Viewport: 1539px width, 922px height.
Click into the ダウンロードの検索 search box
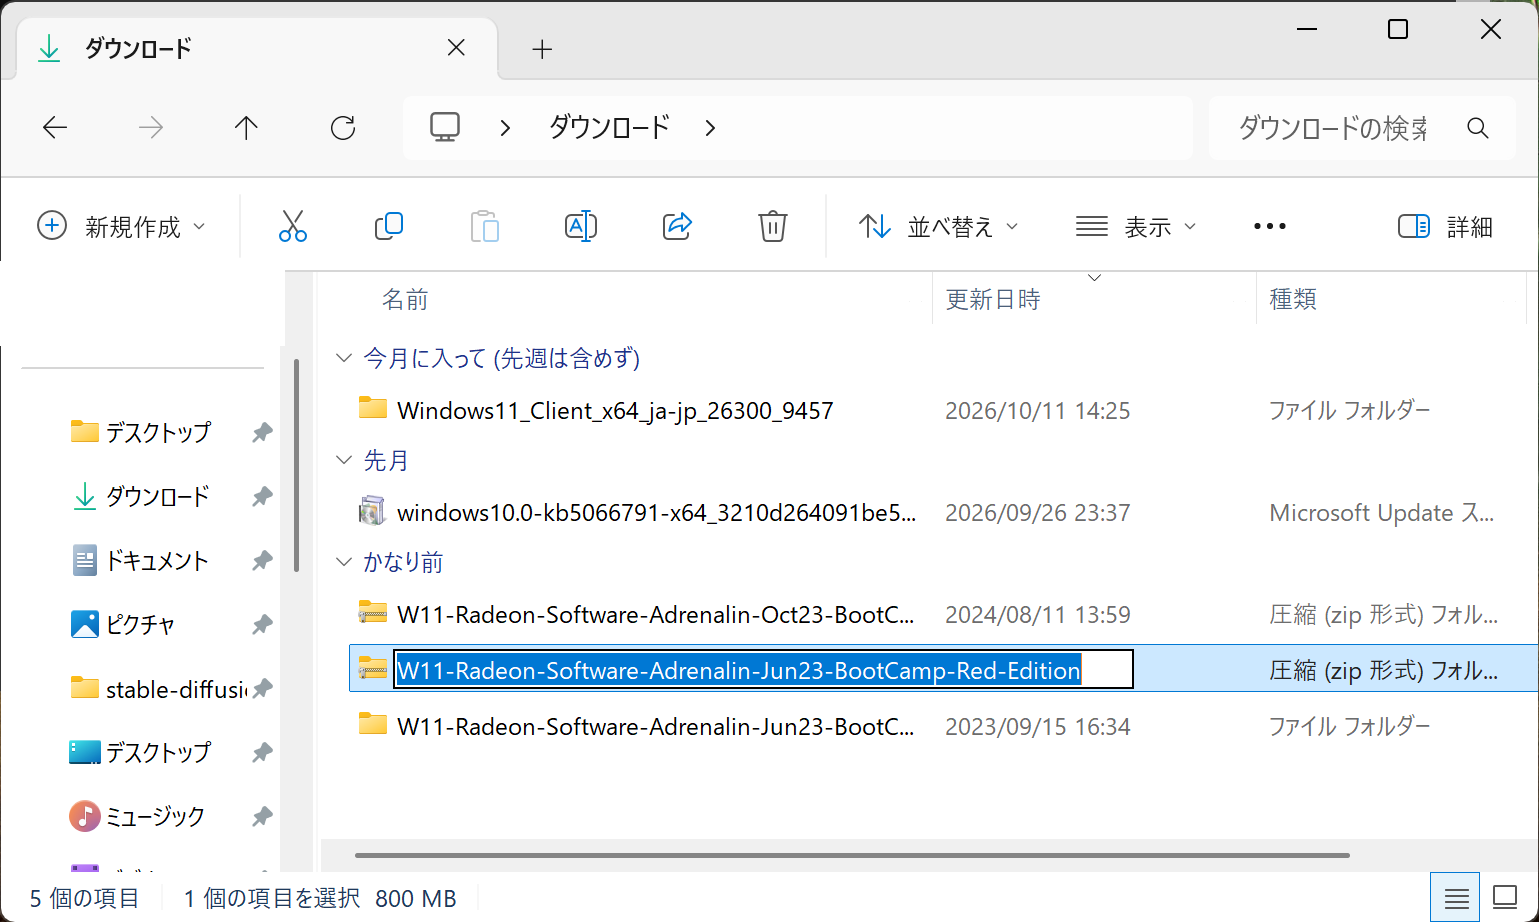[x=1333, y=128]
